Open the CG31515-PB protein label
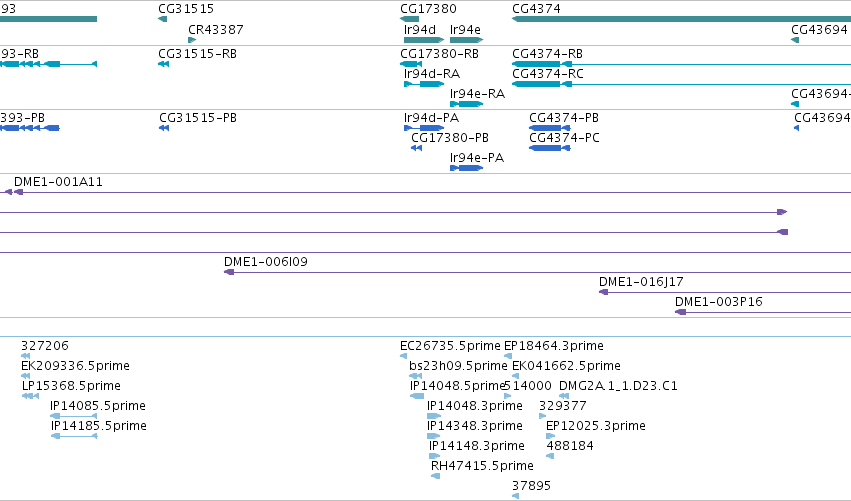Screen dimensions: 851x501 pyautogui.click(x=198, y=118)
